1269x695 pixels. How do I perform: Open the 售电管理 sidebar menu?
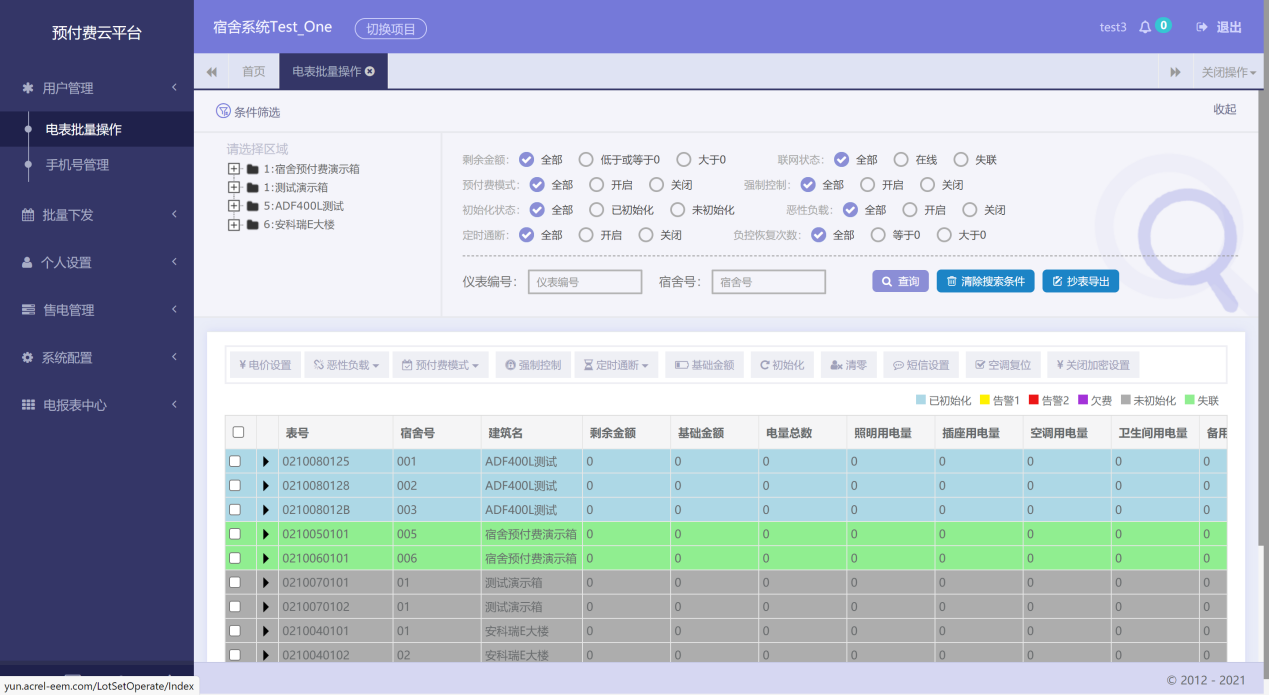click(x=97, y=310)
